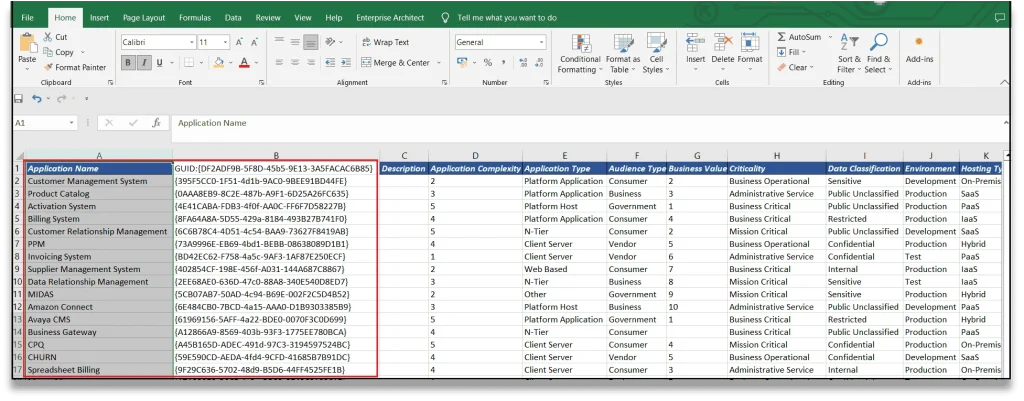Click Merge & Center
The width and height of the screenshot is (1024, 401).
396,63
